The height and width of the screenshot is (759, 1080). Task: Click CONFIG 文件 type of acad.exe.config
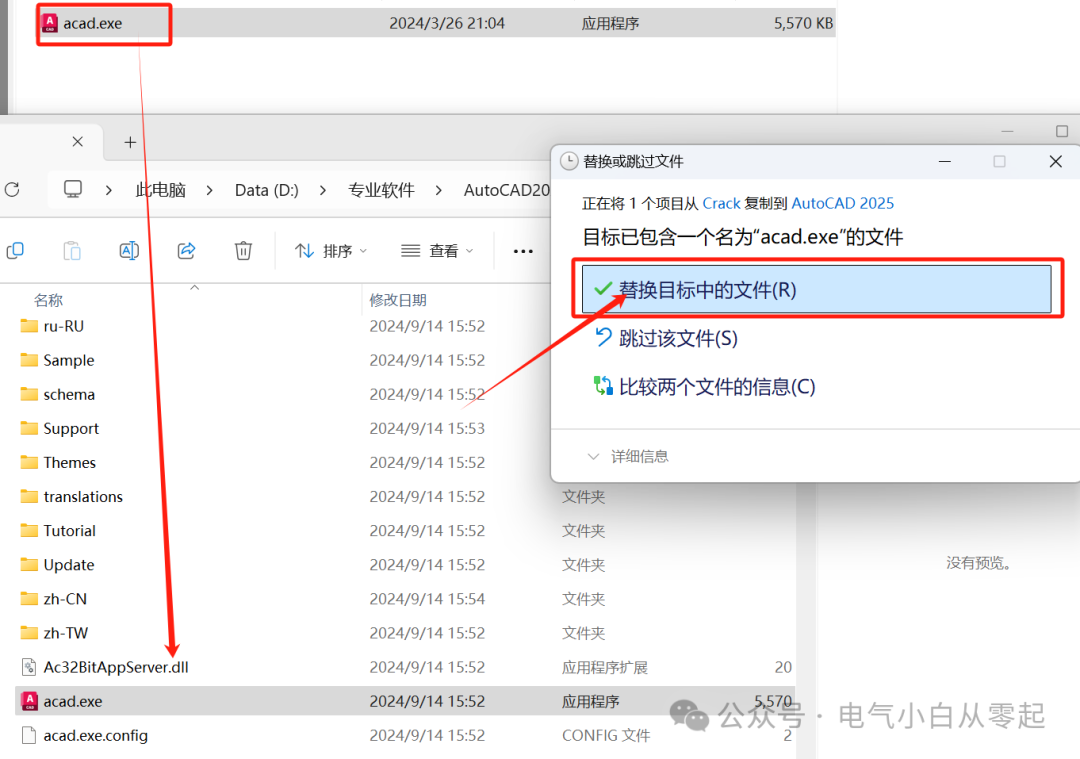tap(605, 736)
